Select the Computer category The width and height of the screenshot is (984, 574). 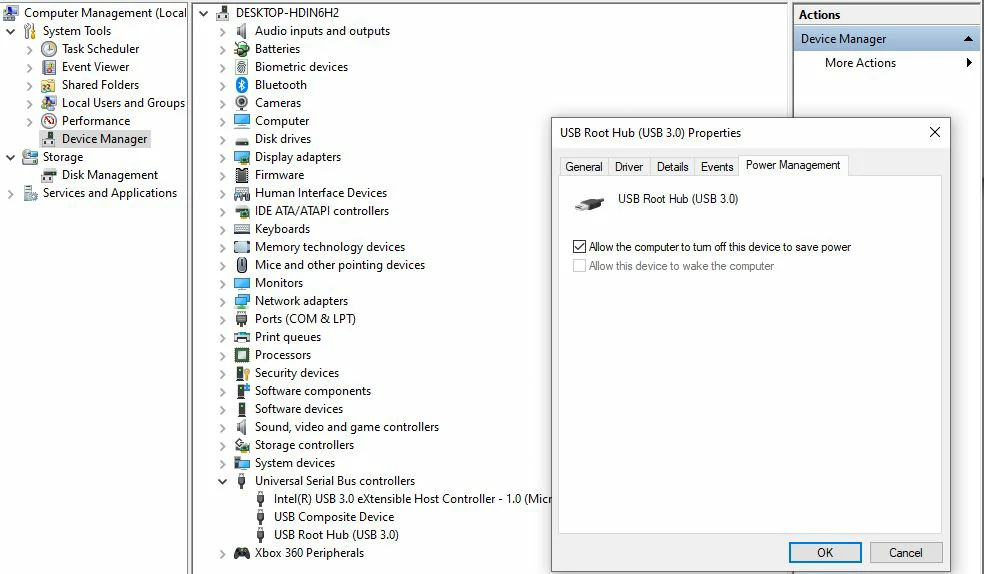coord(282,121)
